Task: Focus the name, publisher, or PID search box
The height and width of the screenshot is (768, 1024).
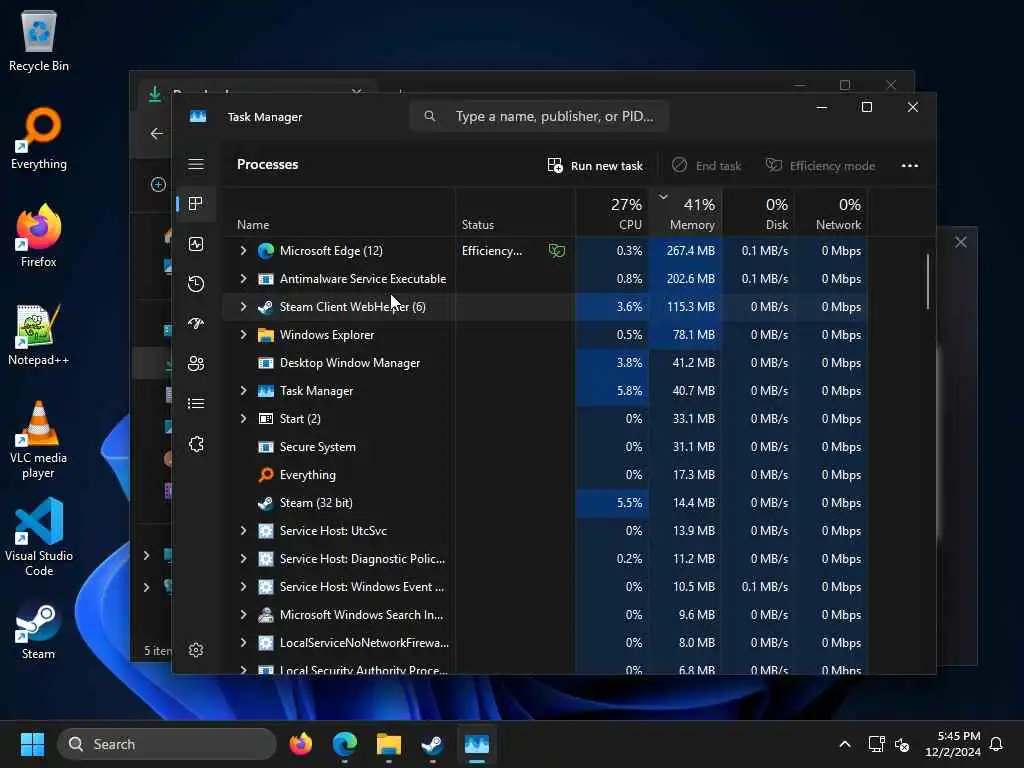Action: pyautogui.click(x=539, y=116)
